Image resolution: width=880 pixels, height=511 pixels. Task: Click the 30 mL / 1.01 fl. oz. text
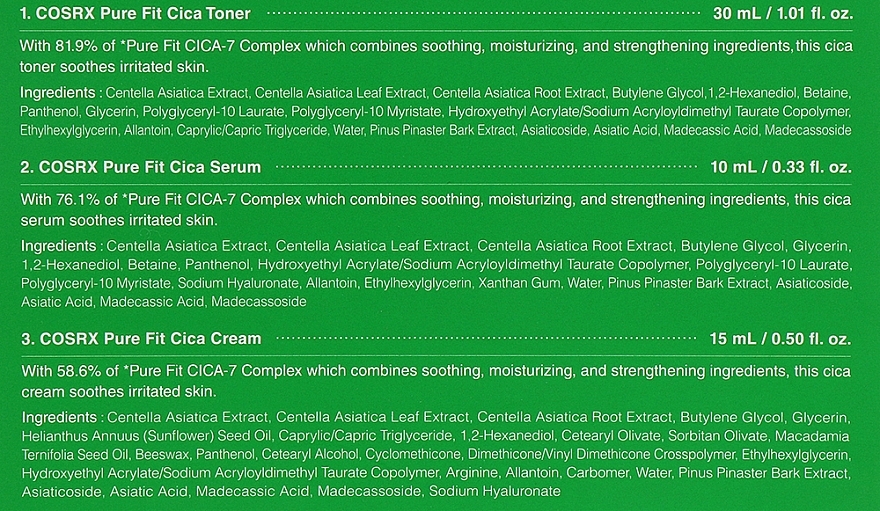[x=782, y=13]
